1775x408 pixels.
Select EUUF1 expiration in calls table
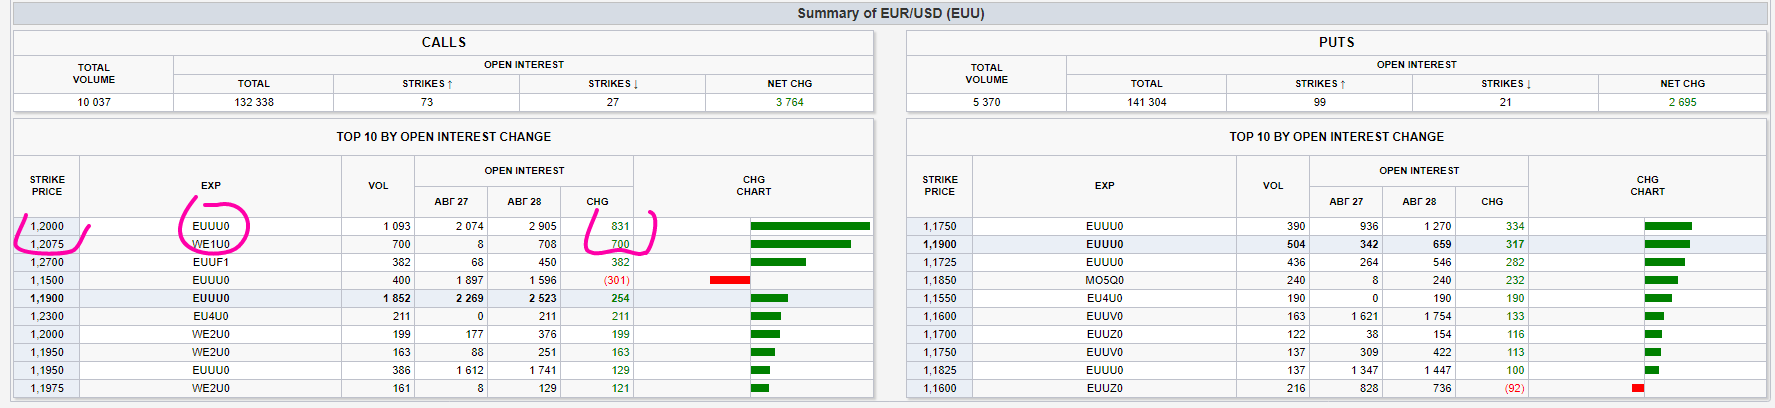click(211, 262)
